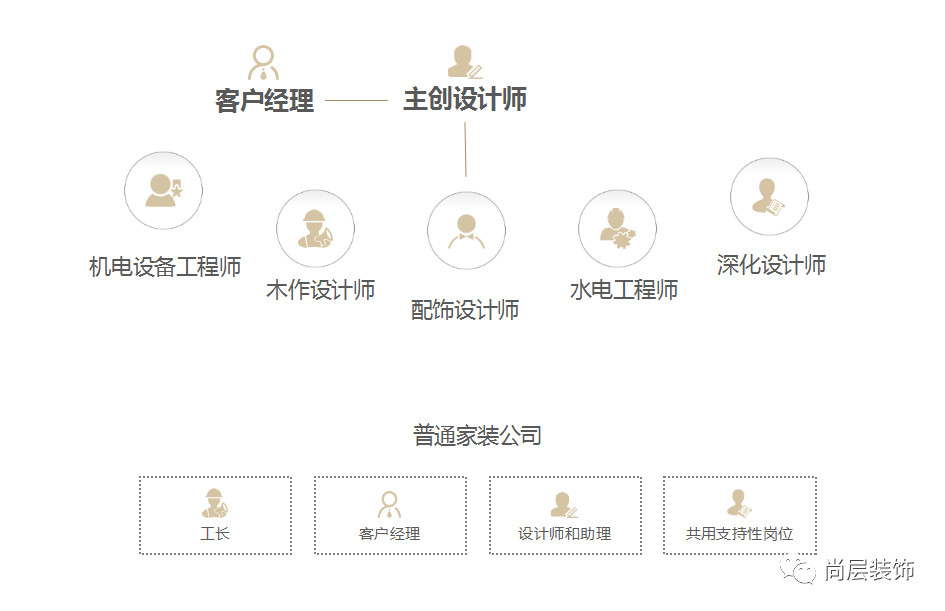The width and height of the screenshot is (945, 611).
Task: Select the 水电工程师 gear worker icon
Action: pos(617,228)
